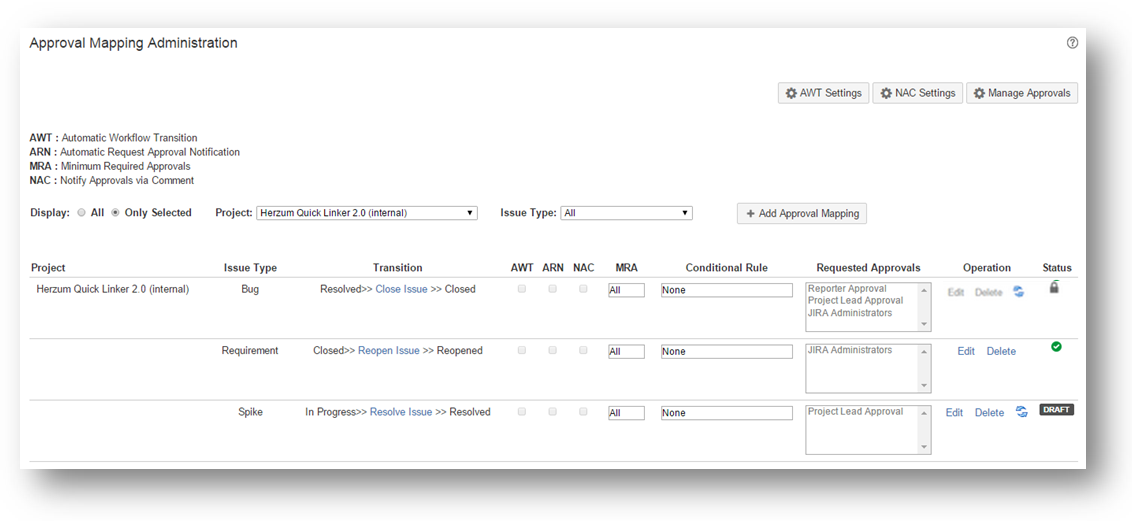This screenshot has height=521, width=1132.
Task: Select the All display radio button
Action: (x=82, y=213)
